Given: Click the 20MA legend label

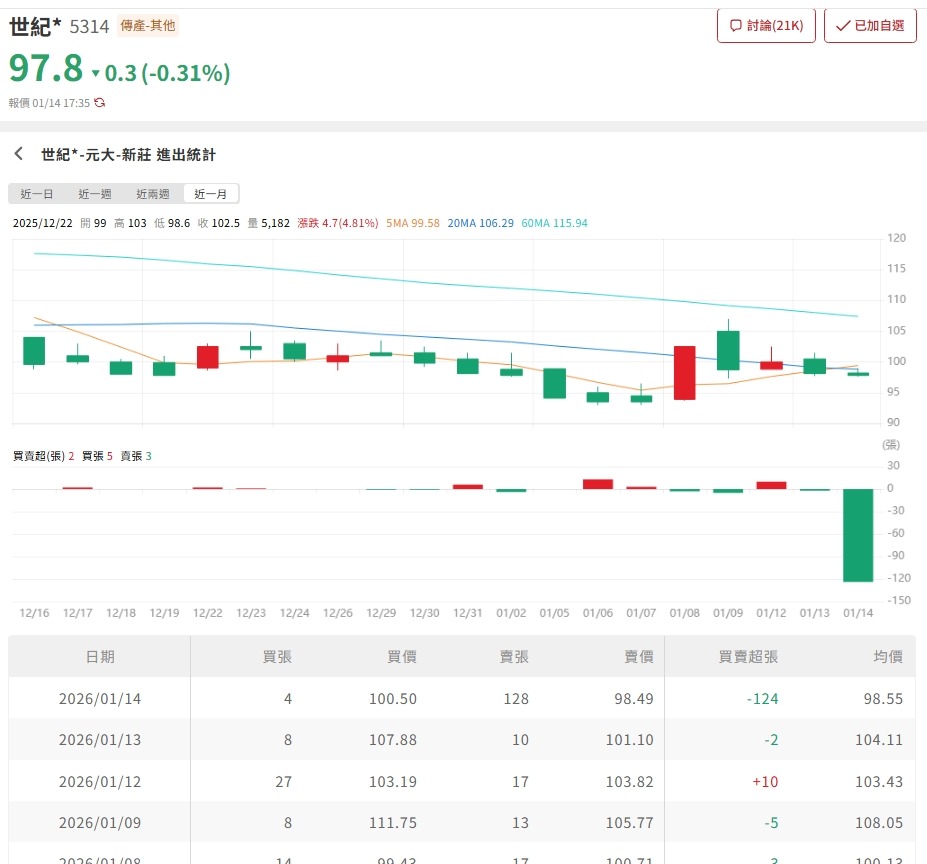Looking at the screenshot, I should (x=481, y=223).
